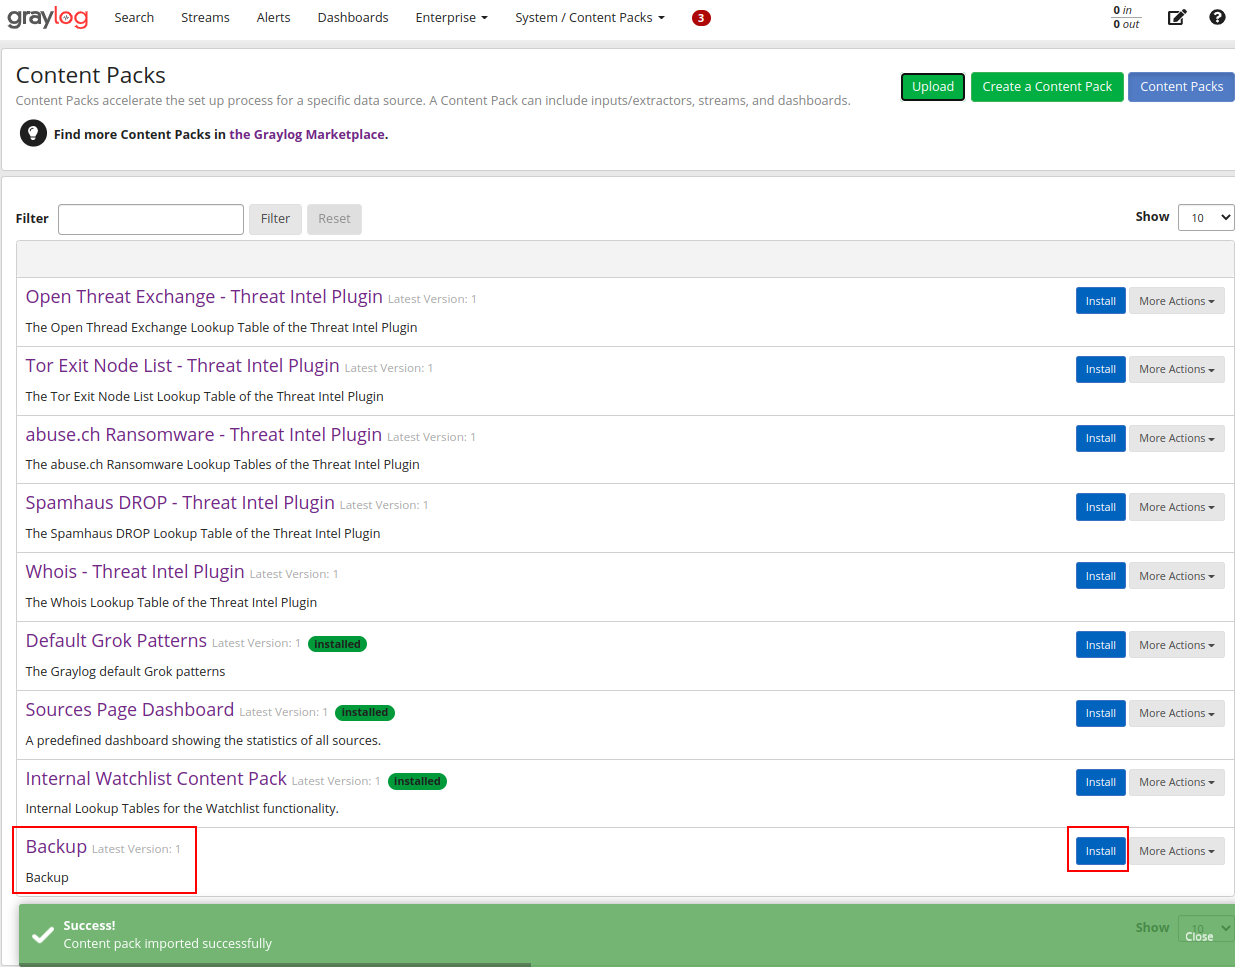Click installed badge on Internal Watchlist pack

(417, 782)
